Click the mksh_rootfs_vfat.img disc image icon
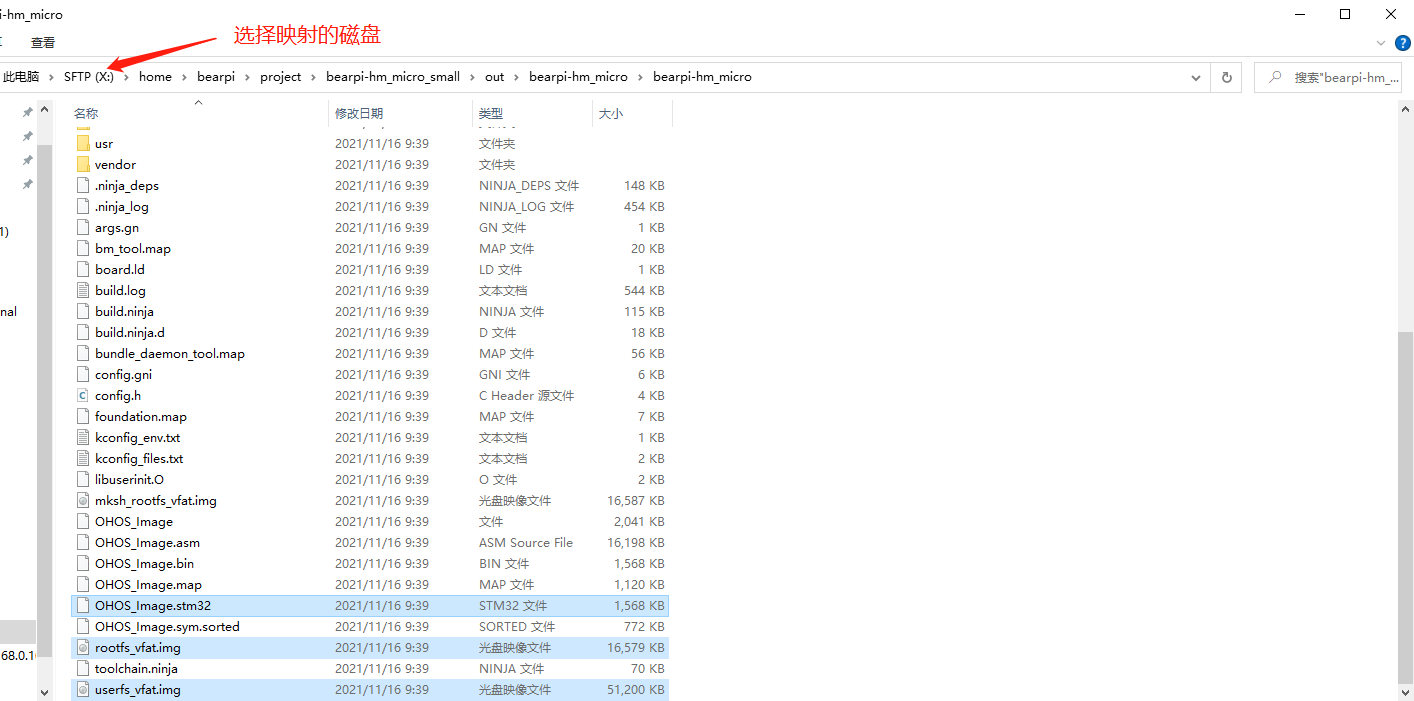Image resolution: width=1414 pixels, height=701 pixels. [83, 500]
